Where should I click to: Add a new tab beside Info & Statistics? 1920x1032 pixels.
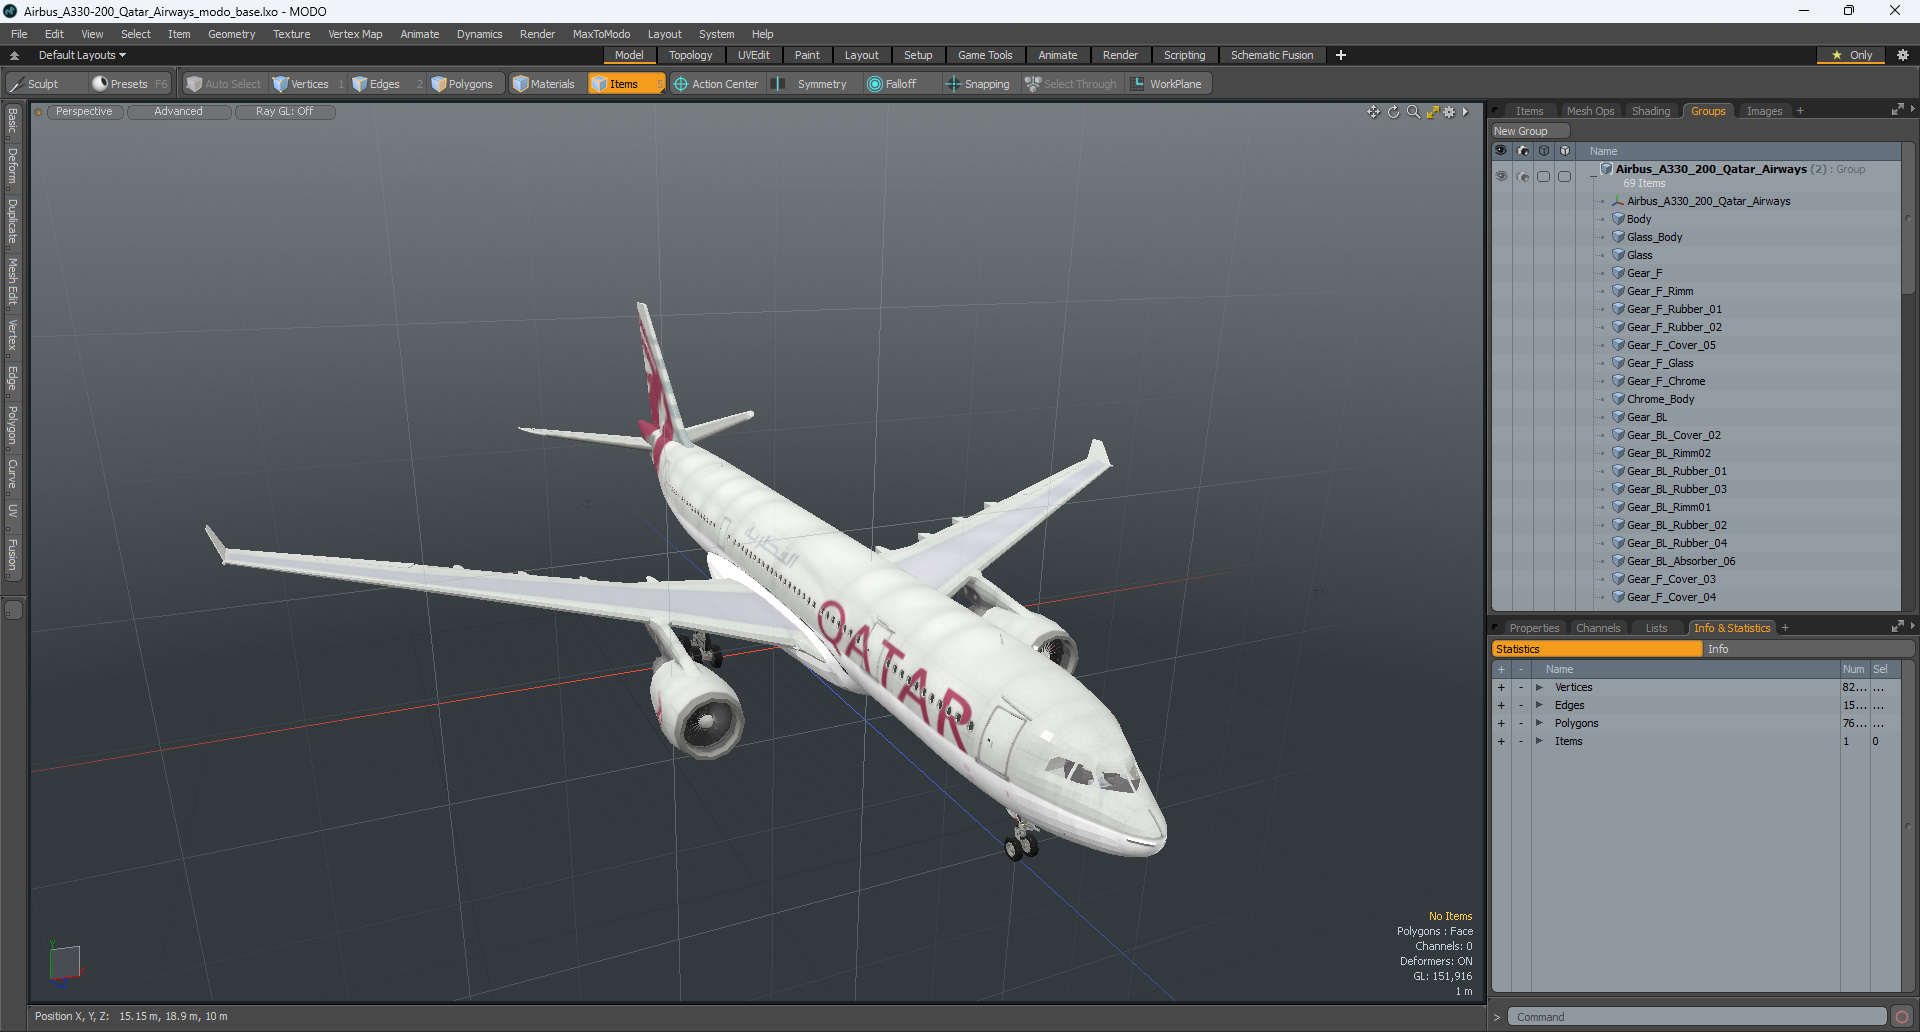tap(1785, 628)
